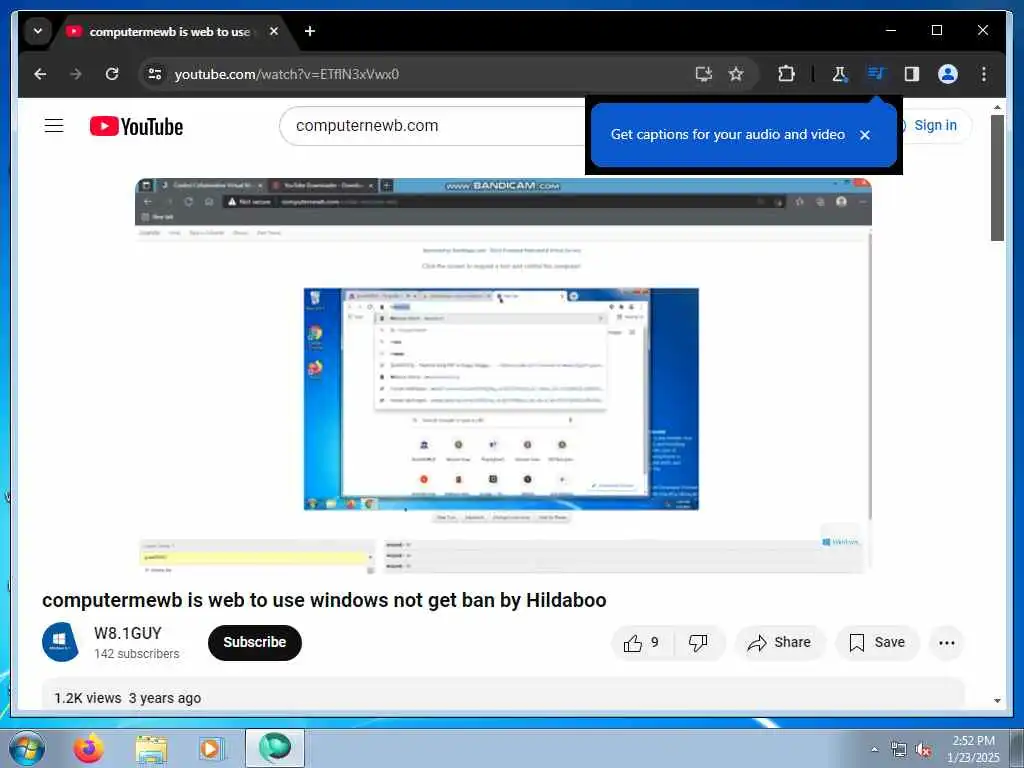Share this video
The image size is (1024, 768).
coord(780,643)
